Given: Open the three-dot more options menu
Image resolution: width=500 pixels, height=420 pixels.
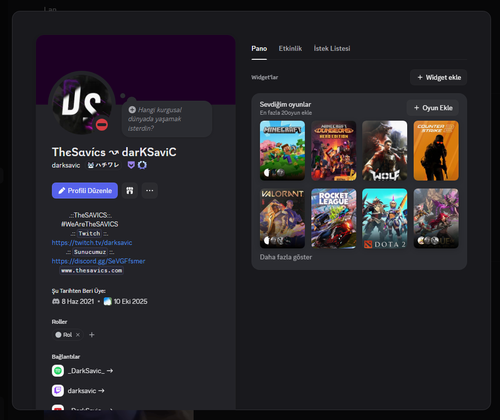Looking at the screenshot, I should pyautogui.click(x=150, y=191).
